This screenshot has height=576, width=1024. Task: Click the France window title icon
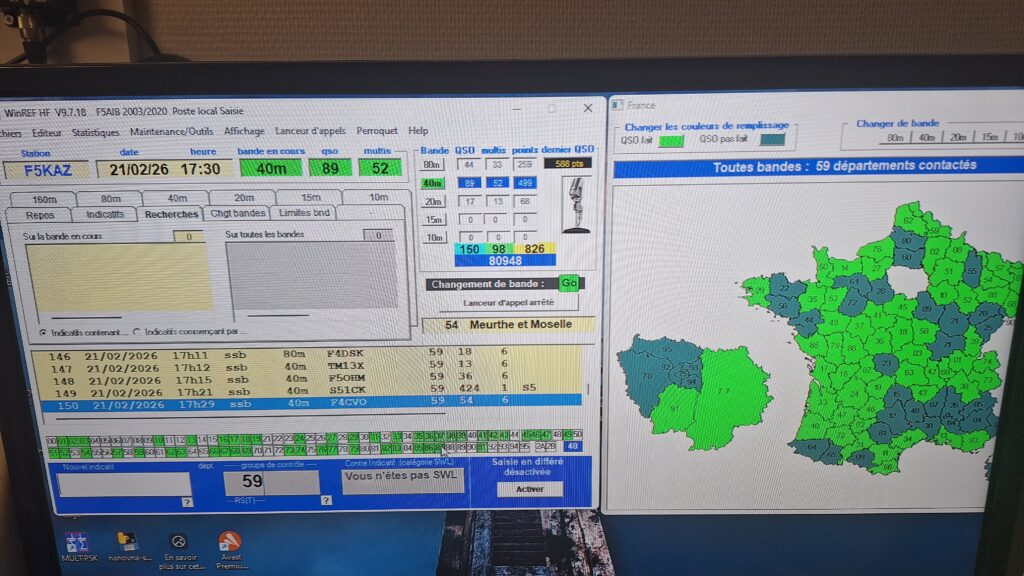tap(618, 105)
